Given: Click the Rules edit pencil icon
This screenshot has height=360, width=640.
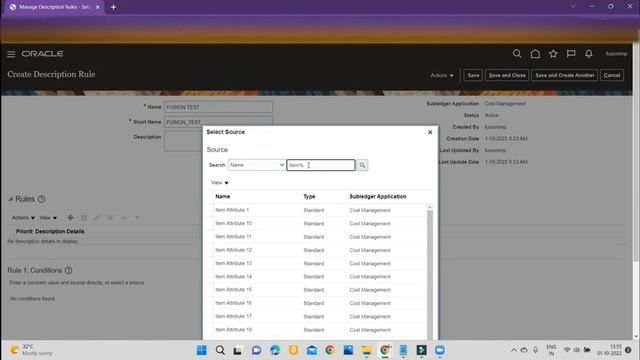Looking at the screenshot, I should click(x=97, y=218).
